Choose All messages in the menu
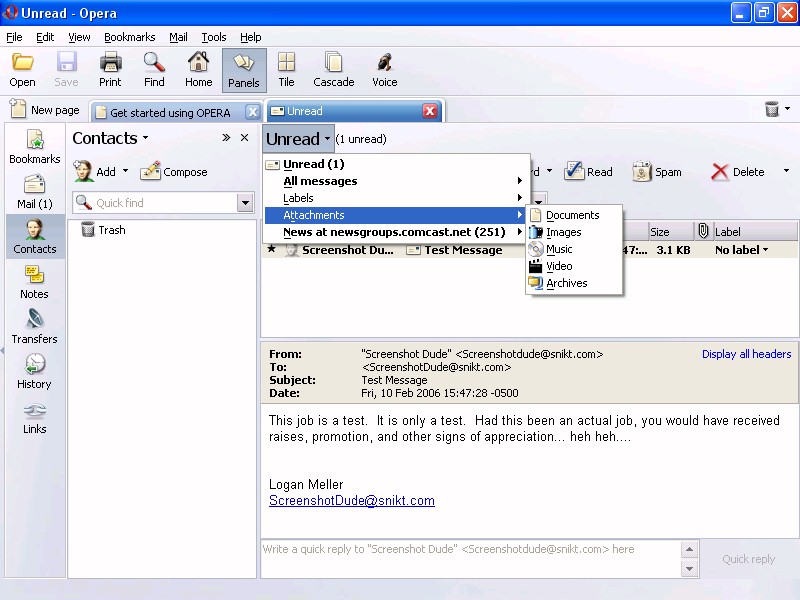The image size is (800, 600). tap(320, 181)
